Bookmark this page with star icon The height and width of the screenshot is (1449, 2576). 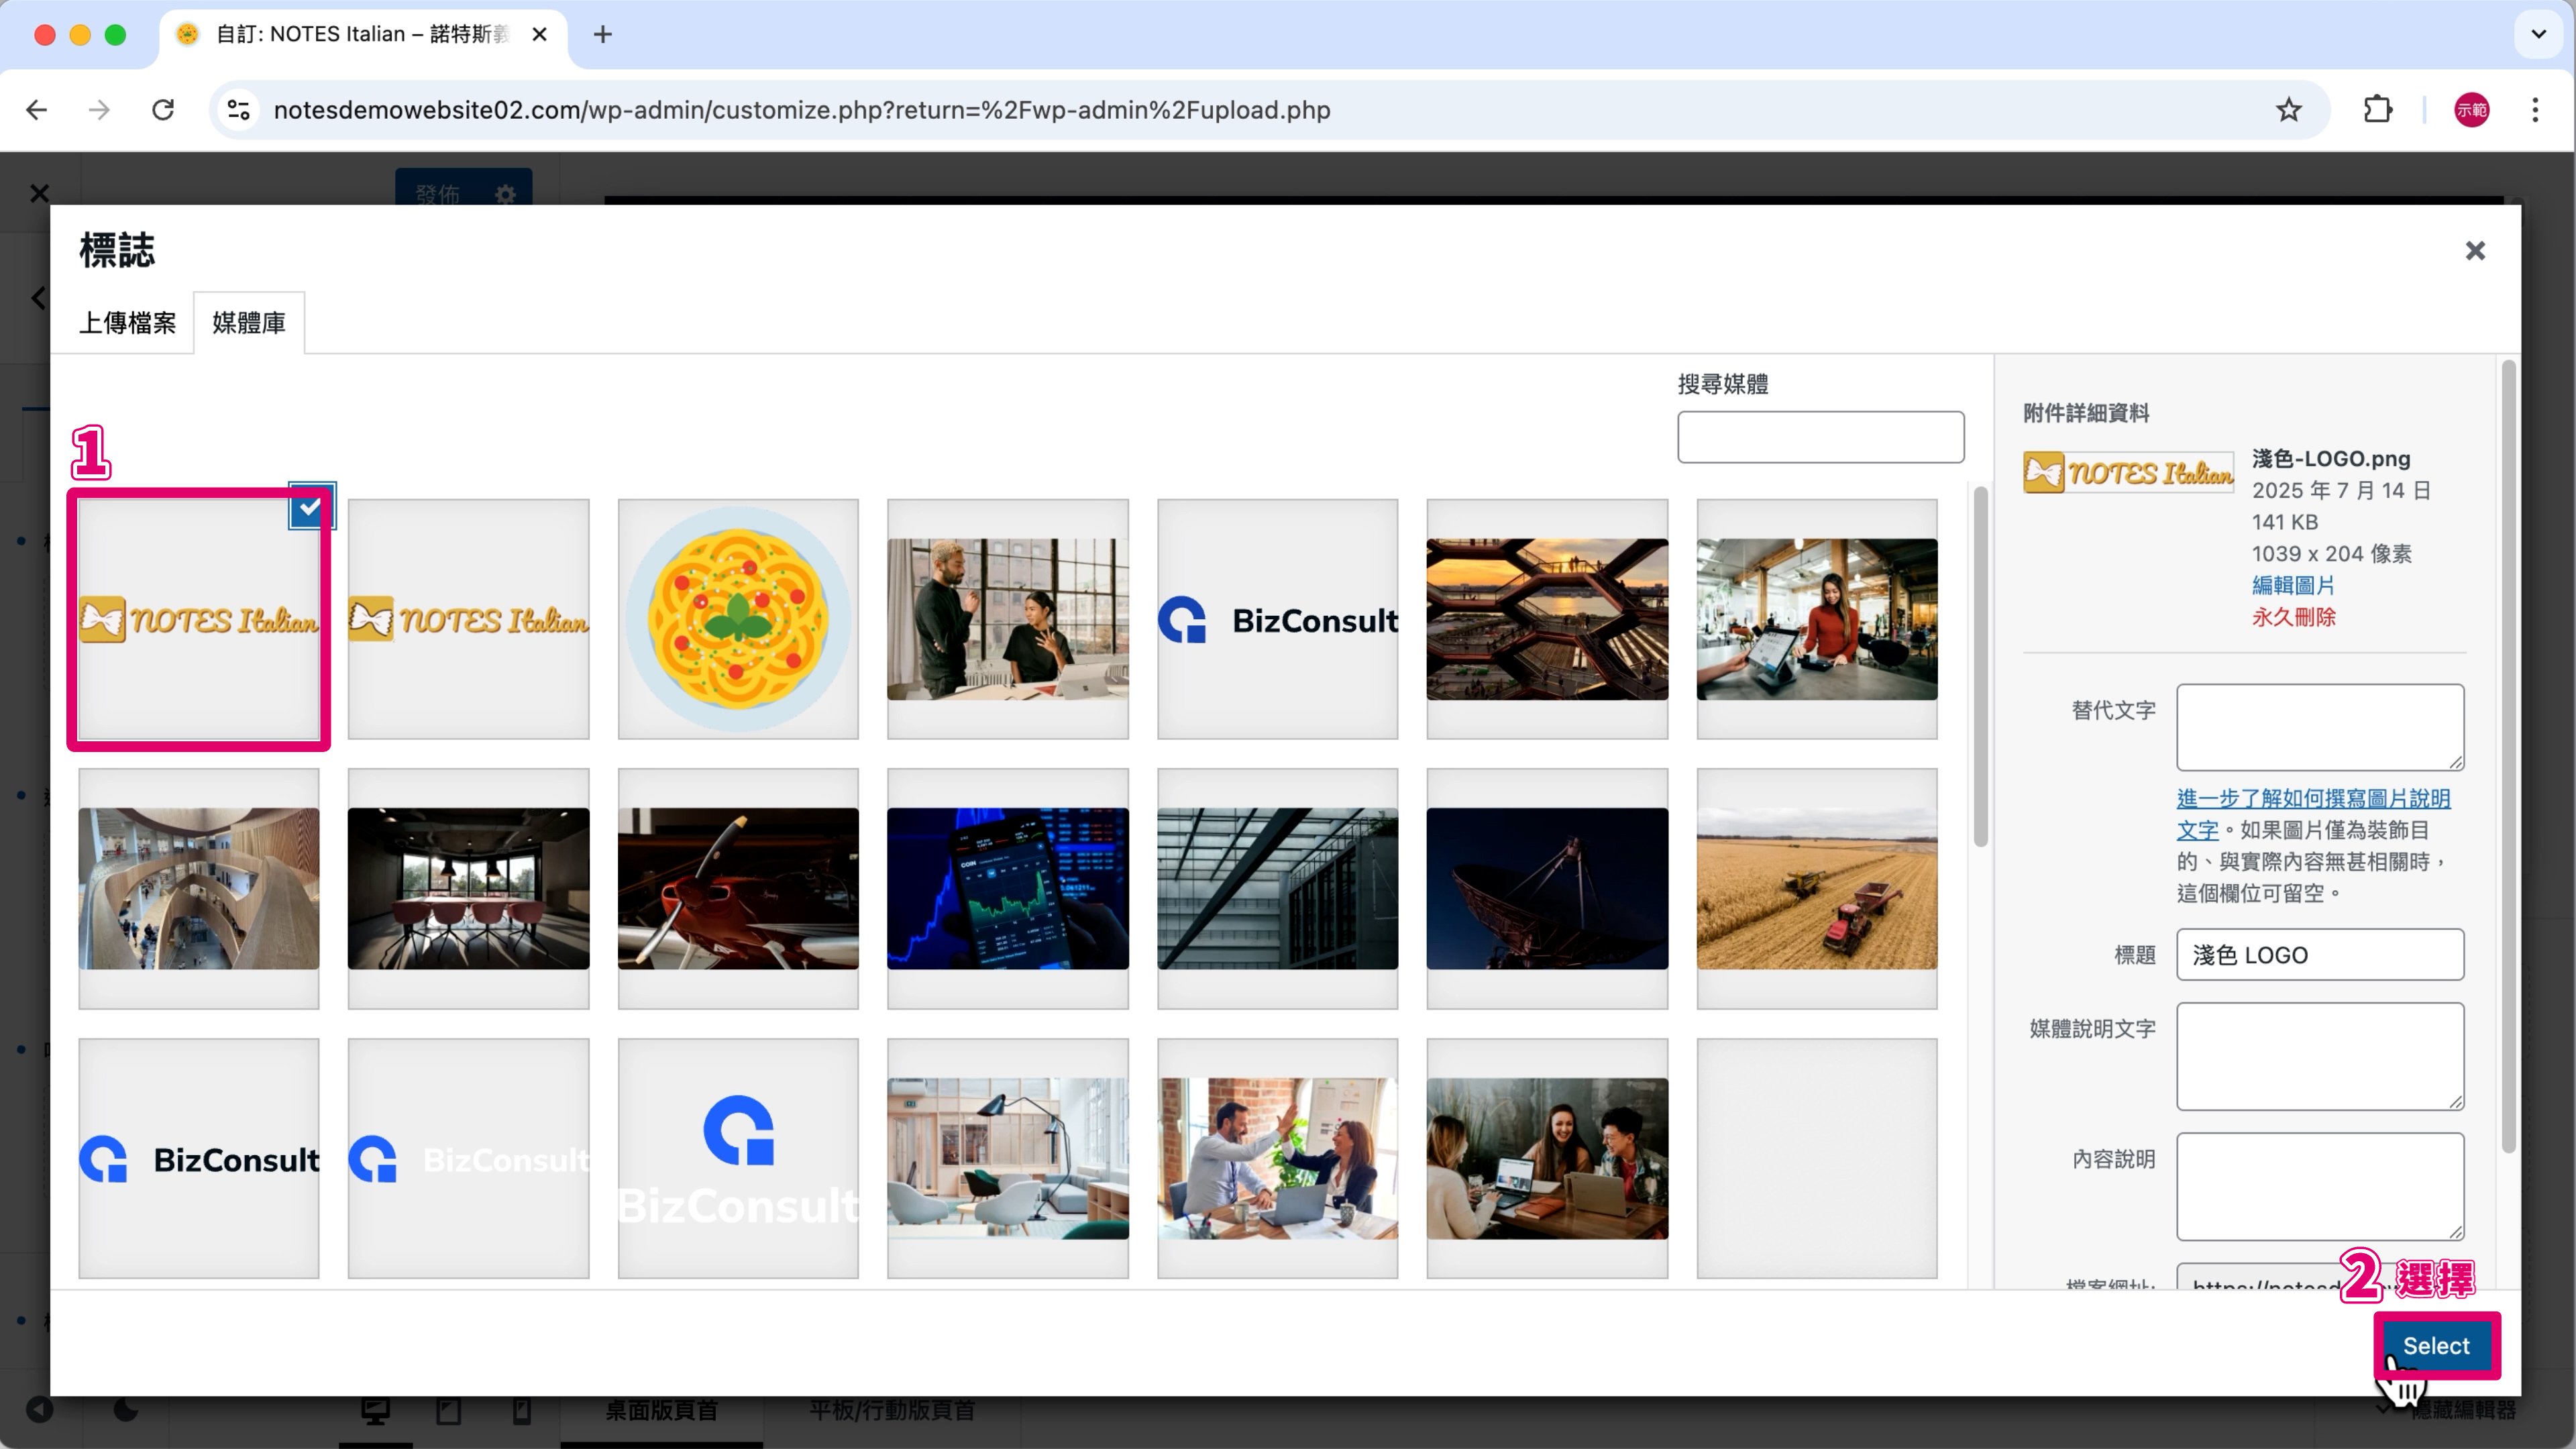[x=2288, y=110]
